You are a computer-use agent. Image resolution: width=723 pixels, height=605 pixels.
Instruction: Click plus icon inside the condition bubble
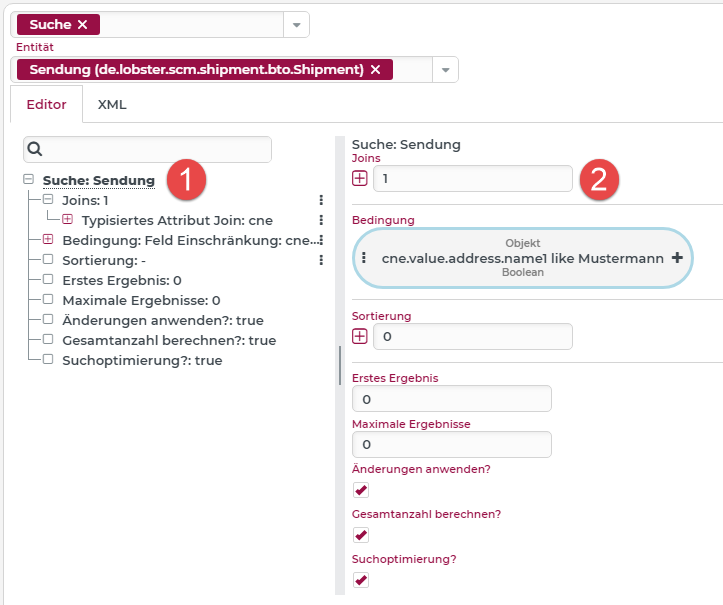pos(677,258)
